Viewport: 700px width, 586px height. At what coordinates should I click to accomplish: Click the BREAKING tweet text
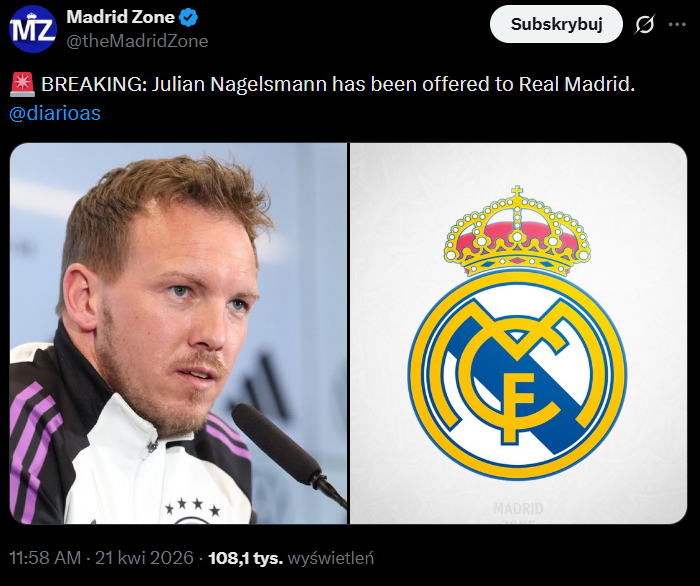338,84
